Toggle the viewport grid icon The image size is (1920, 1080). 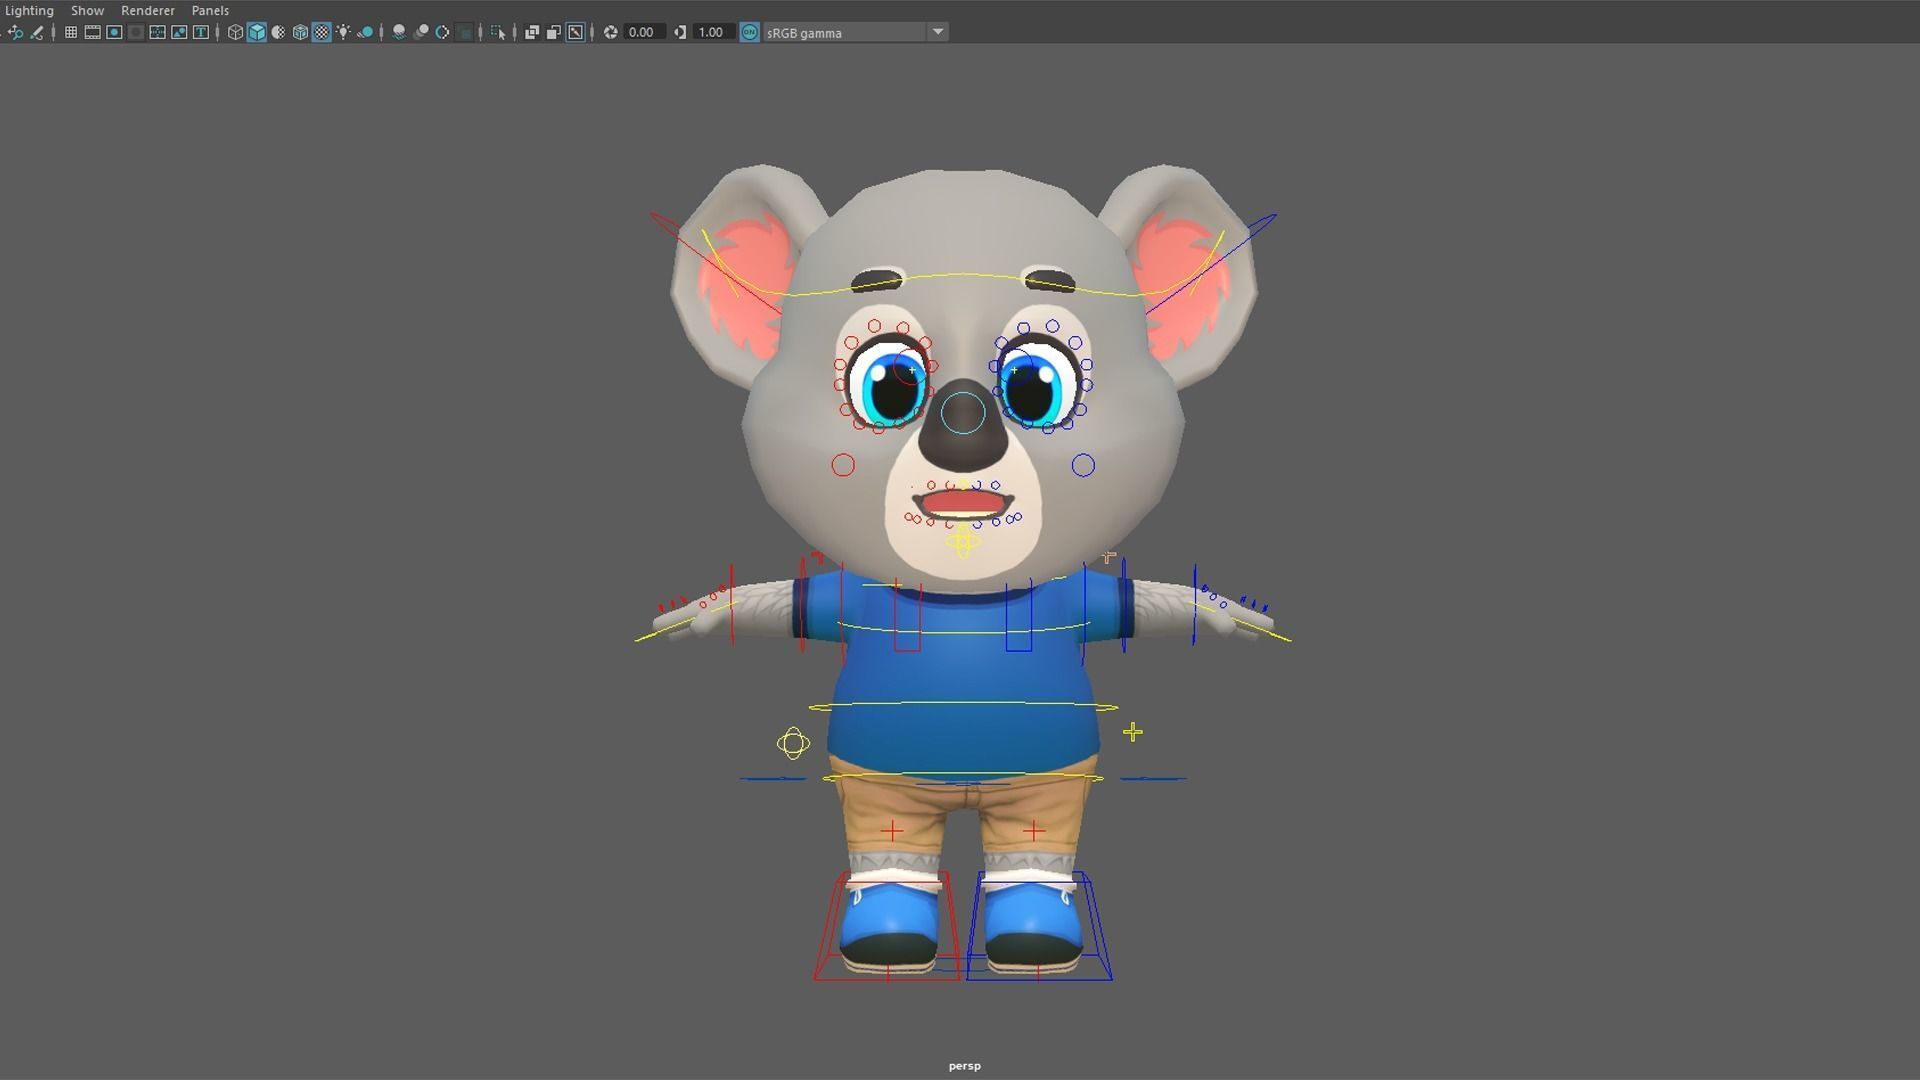(71, 32)
